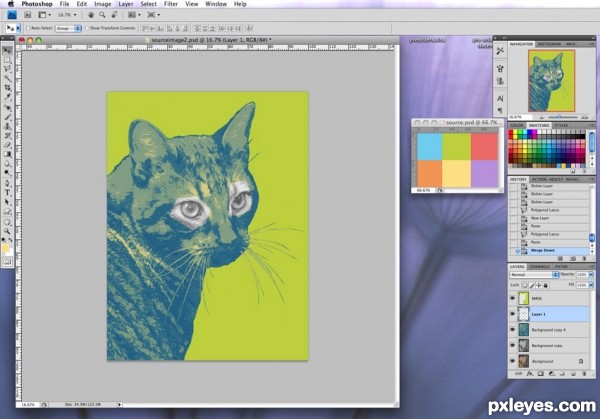Click the light blue square in source.psd window

(x=430, y=147)
